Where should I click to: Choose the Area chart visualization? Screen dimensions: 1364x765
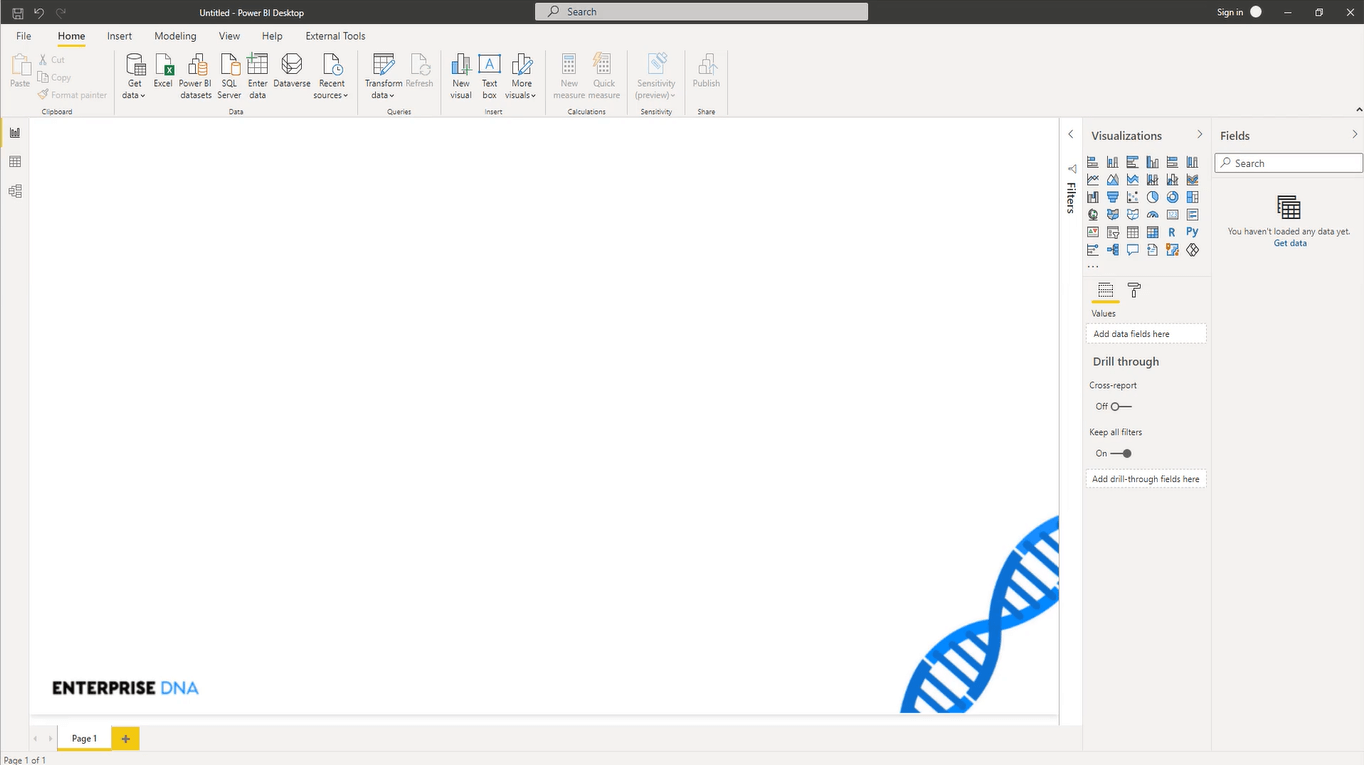[1113, 180]
